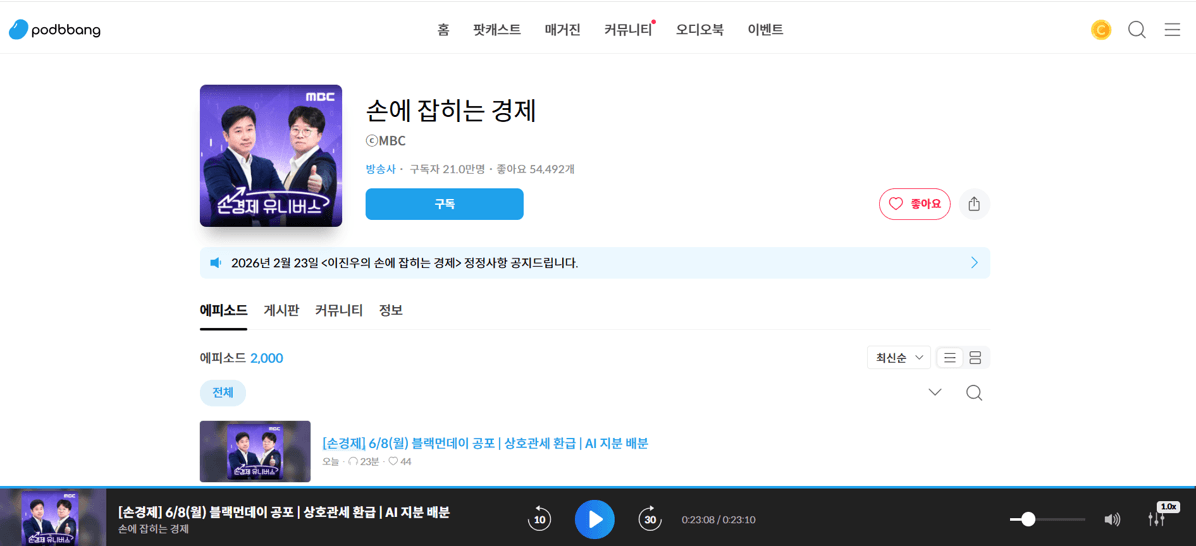The image size is (1196, 546).
Task: Toggle the 좋아요 like button
Action: click(x=915, y=204)
